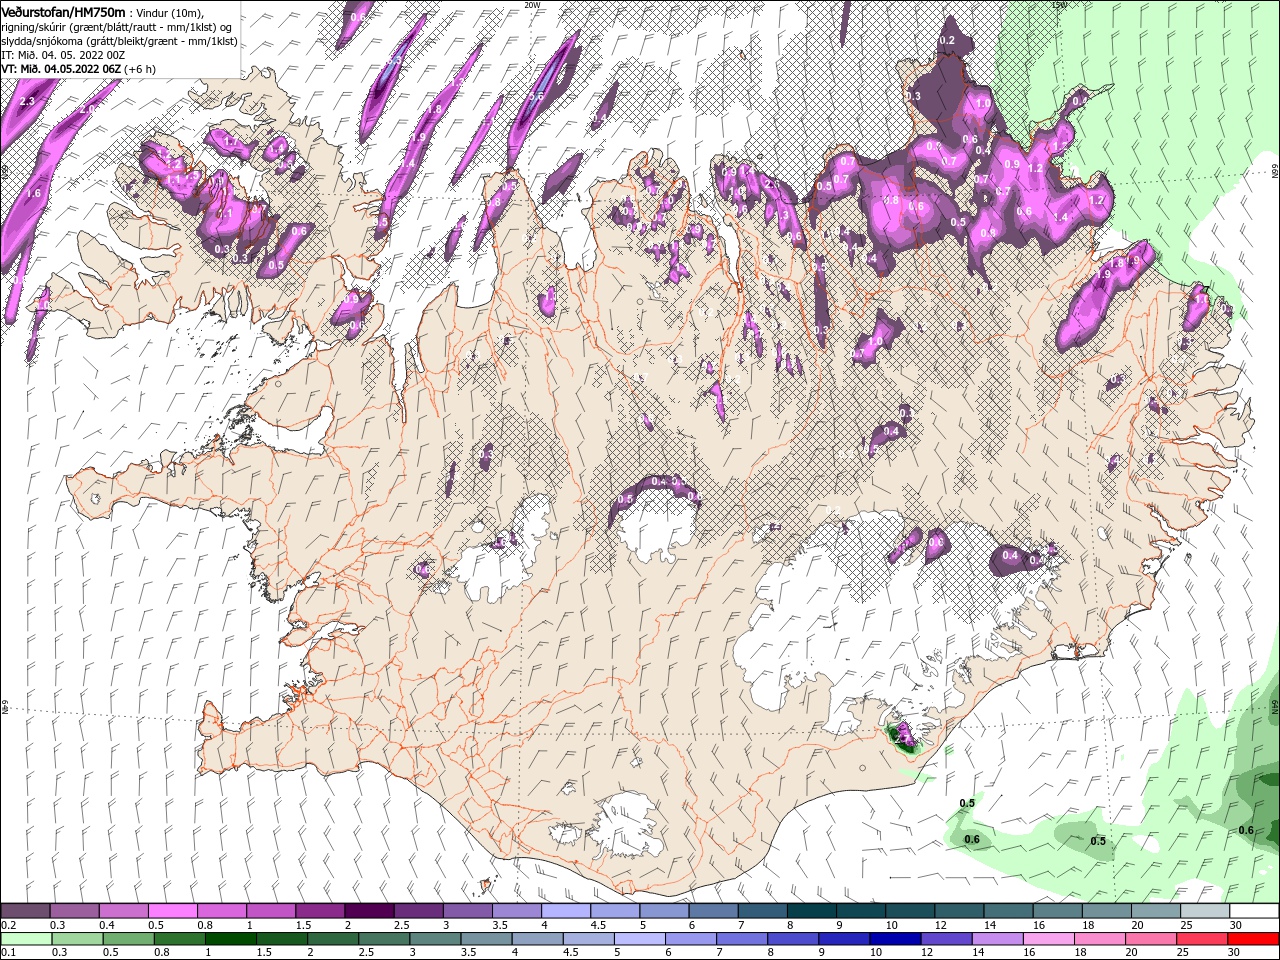Select the white 30 upper legend swatch
The height and width of the screenshot is (960, 1280).
point(1255,911)
